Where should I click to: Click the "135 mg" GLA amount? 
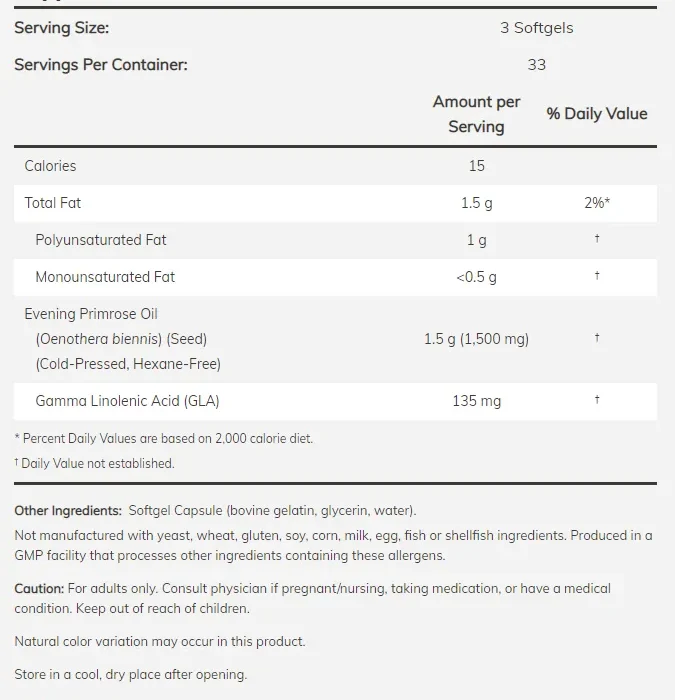(476, 401)
